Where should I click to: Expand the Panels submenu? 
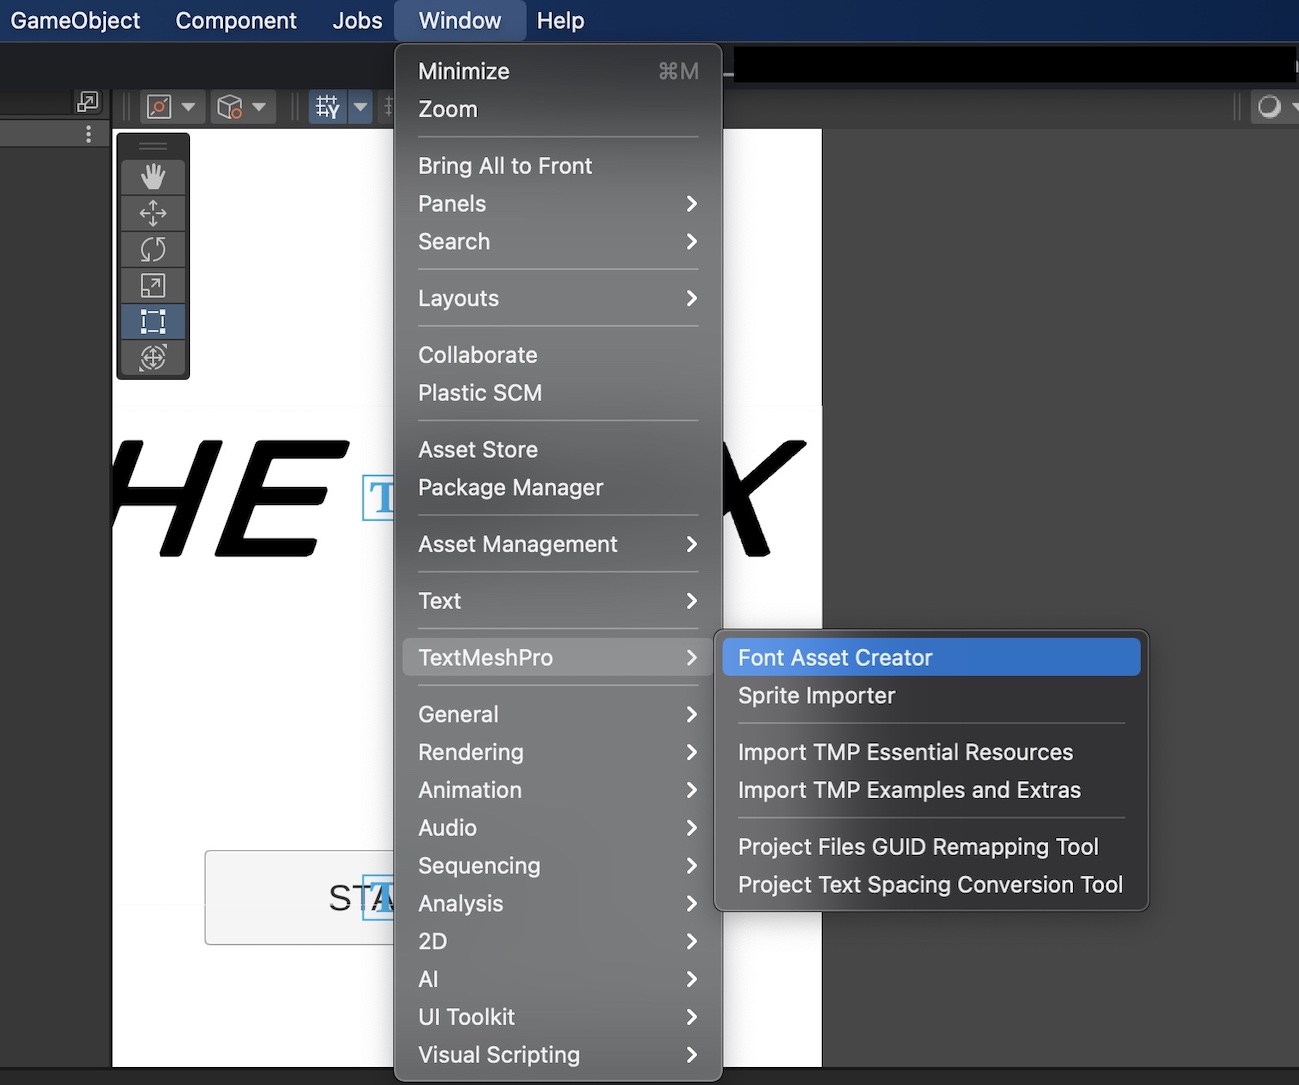(x=558, y=204)
